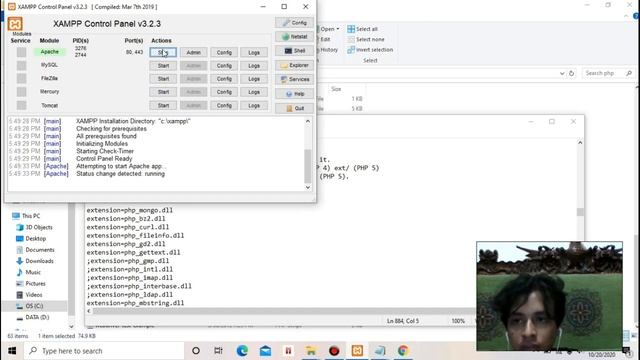Toggle FileZilla service install checkbox
The width and height of the screenshot is (640, 360).
tap(21, 78)
